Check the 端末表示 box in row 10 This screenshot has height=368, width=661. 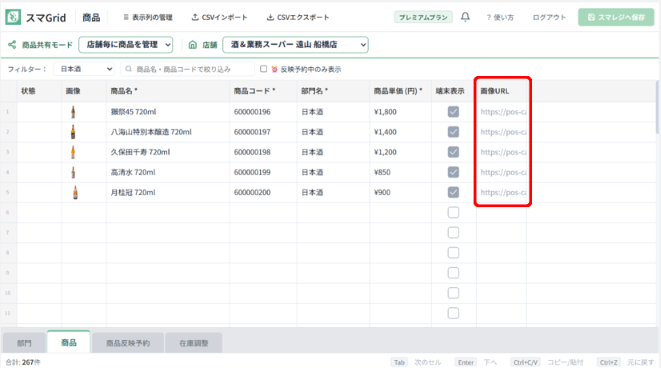coord(453,293)
